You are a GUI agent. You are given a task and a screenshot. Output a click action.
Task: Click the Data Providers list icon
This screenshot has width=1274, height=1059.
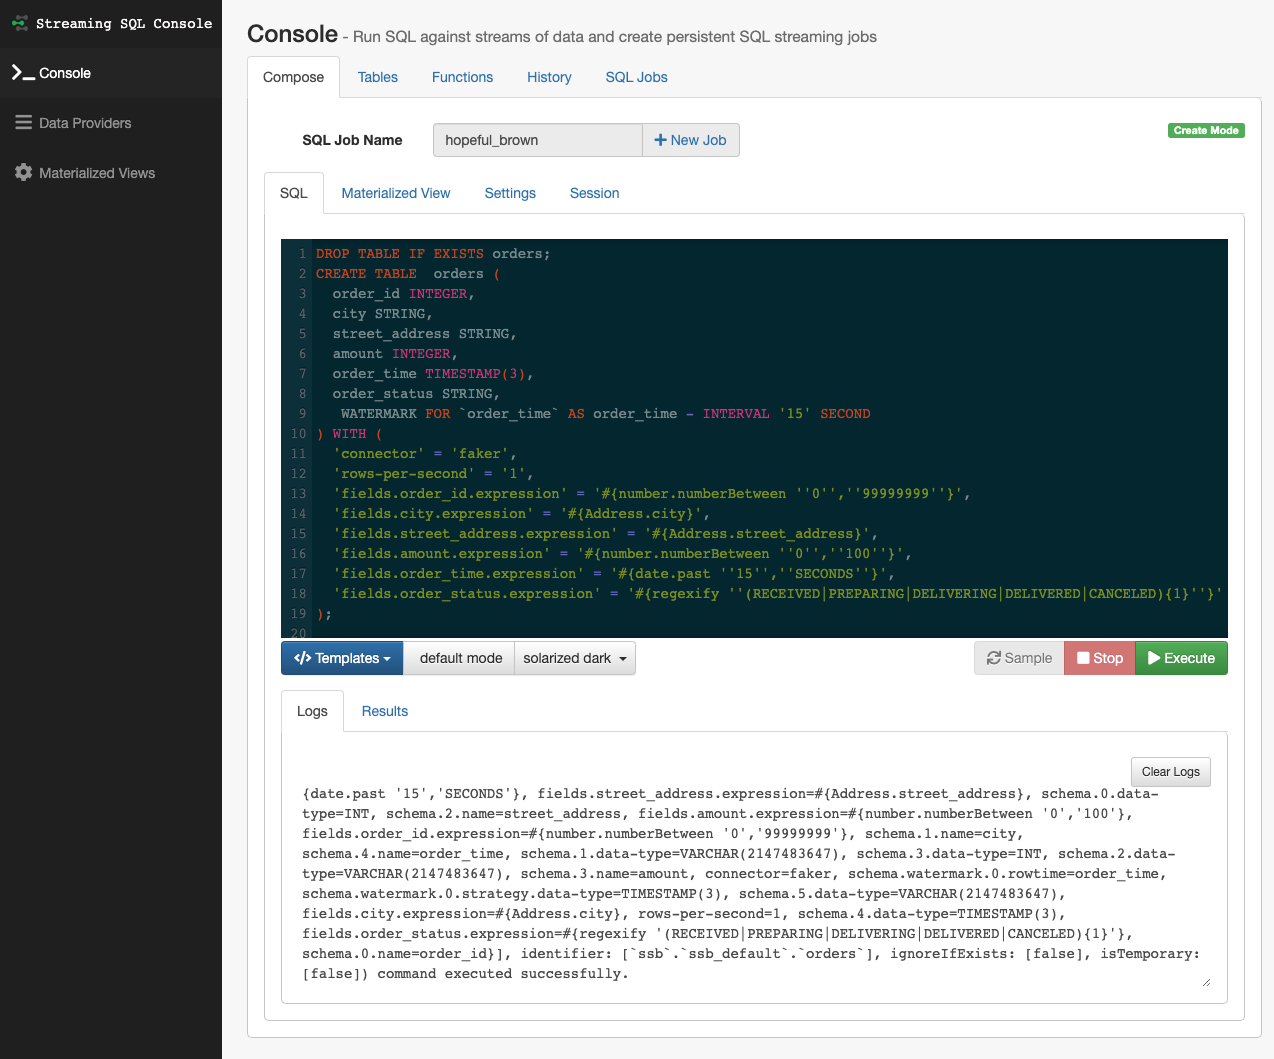[23, 123]
